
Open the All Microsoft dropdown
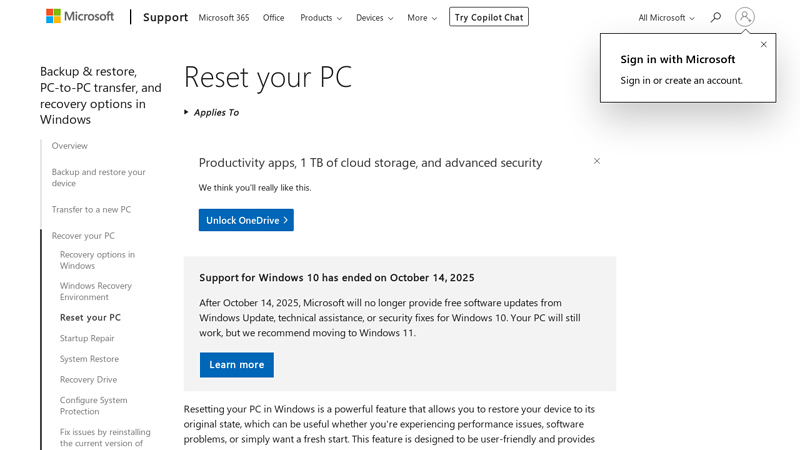tap(666, 17)
